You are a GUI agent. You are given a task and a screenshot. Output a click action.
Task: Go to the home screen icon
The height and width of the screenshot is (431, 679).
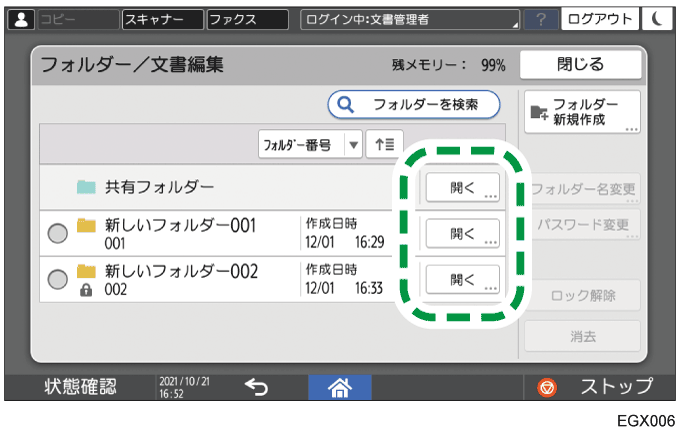pos(340,387)
